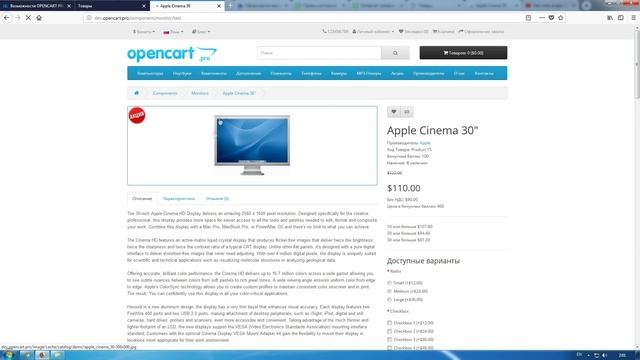
Task: Open the MP3 Плееры category menu
Action: tap(369, 73)
